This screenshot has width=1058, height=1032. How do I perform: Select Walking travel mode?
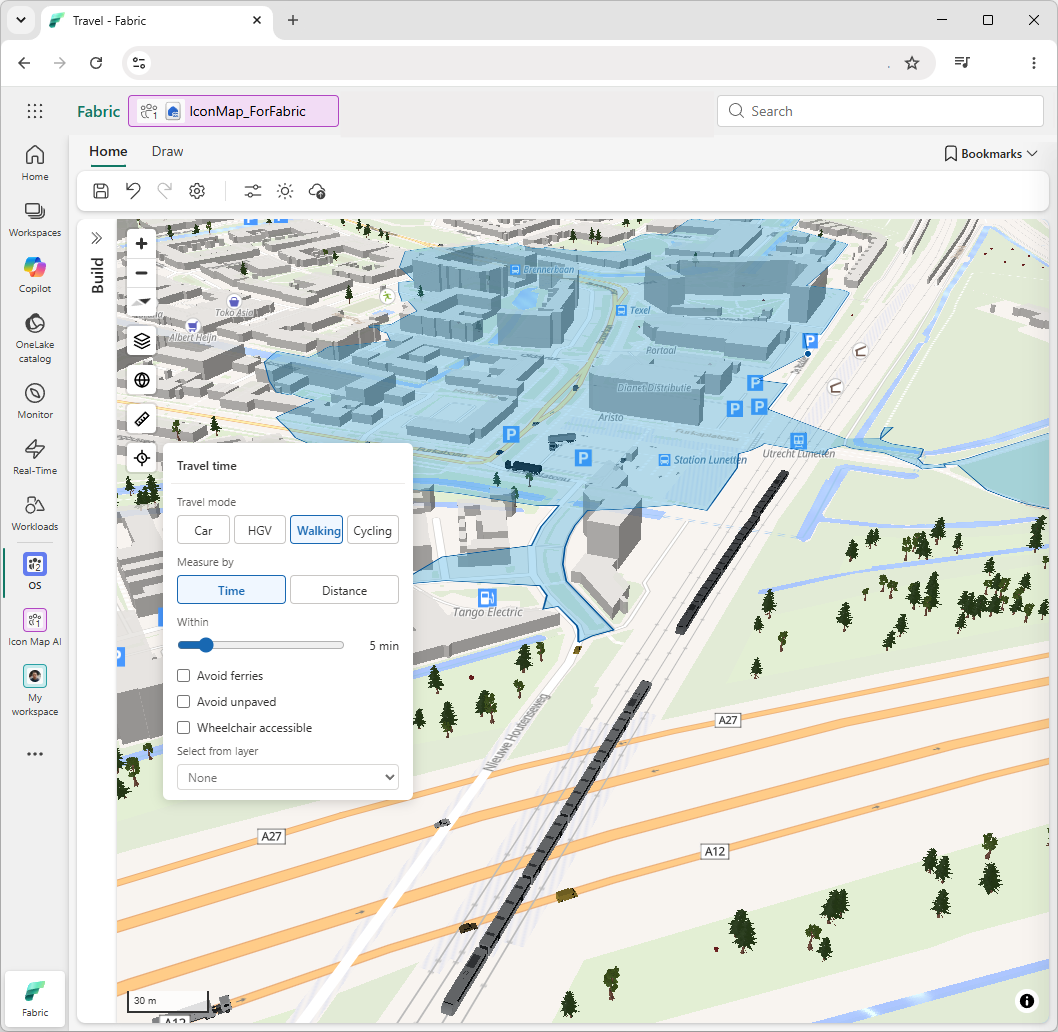point(316,530)
